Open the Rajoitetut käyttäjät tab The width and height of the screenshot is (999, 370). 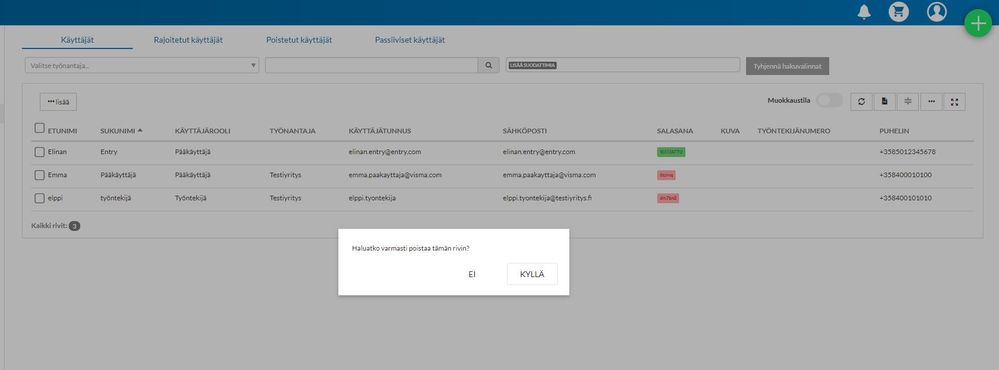(x=188, y=39)
